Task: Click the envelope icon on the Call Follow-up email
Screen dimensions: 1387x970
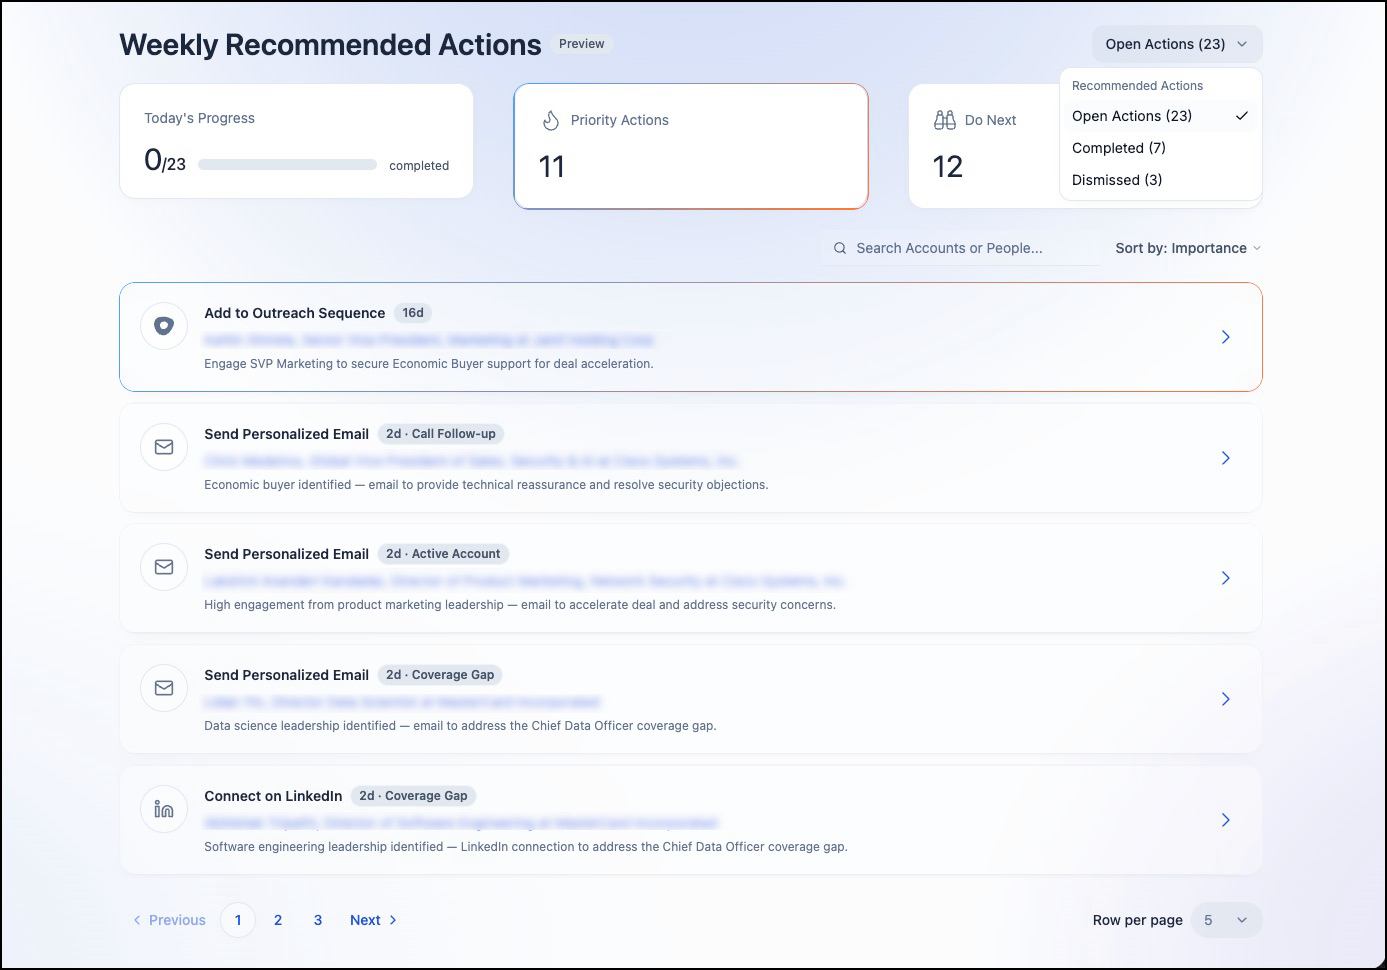Action: tap(164, 447)
